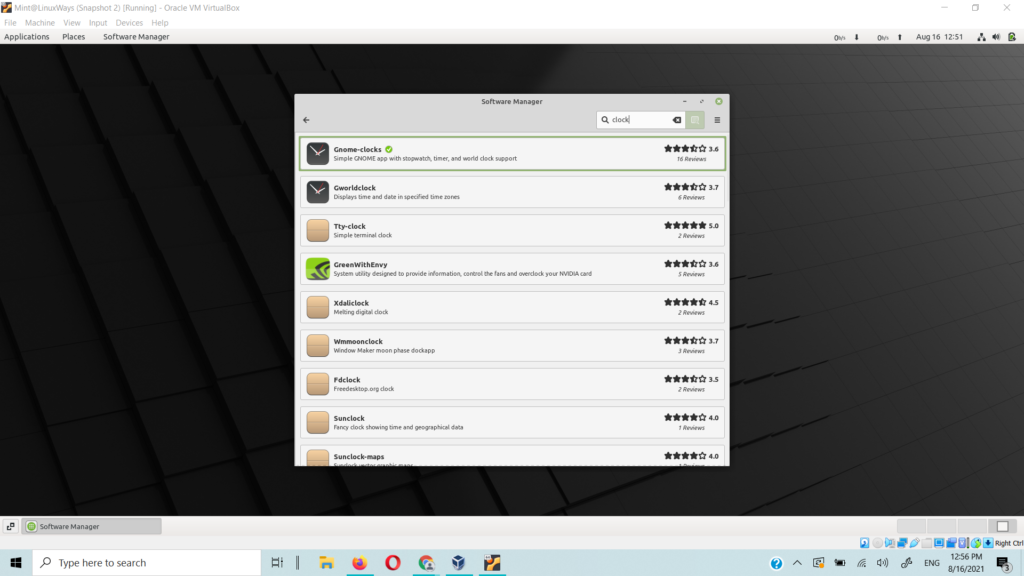Go back using the Software Manager back arrow
Viewport: 1024px width, 576px height.
coord(306,120)
